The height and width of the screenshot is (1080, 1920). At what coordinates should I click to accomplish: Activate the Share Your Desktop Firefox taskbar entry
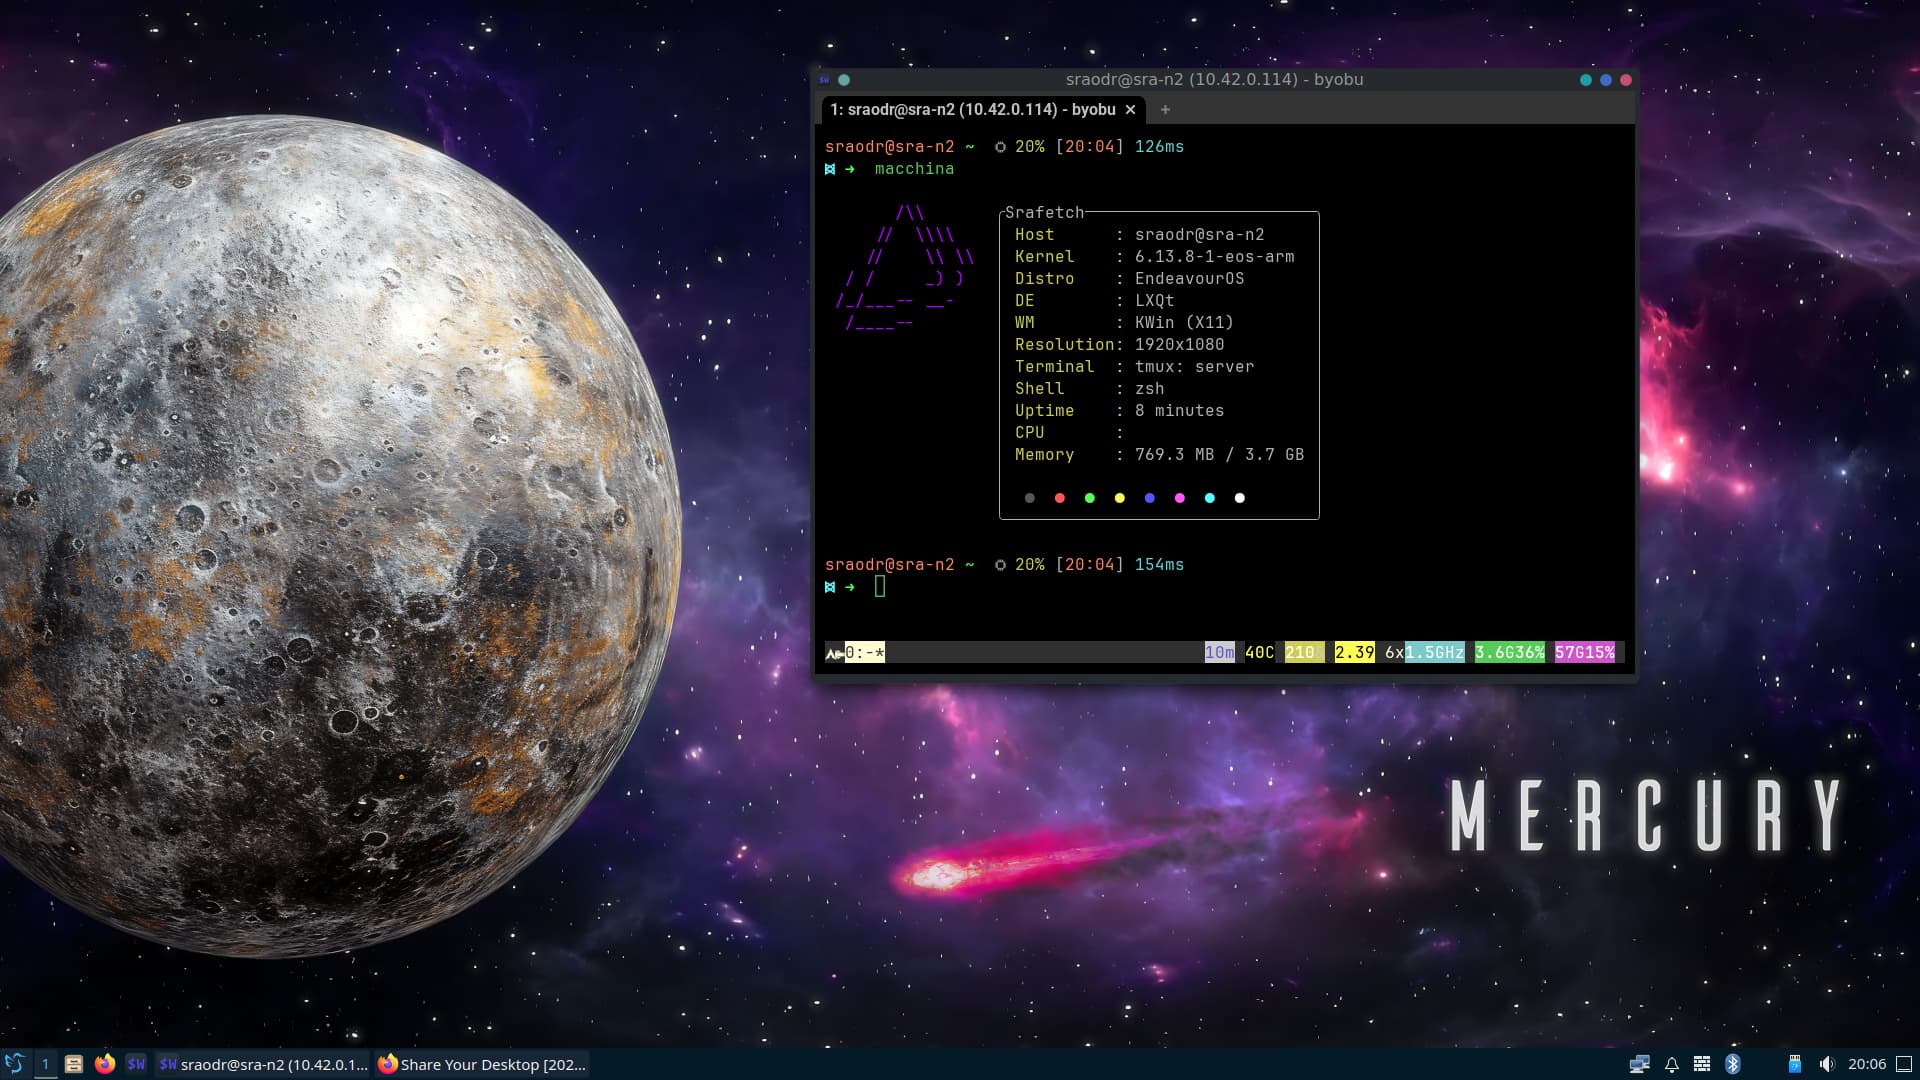coord(482,1064)
